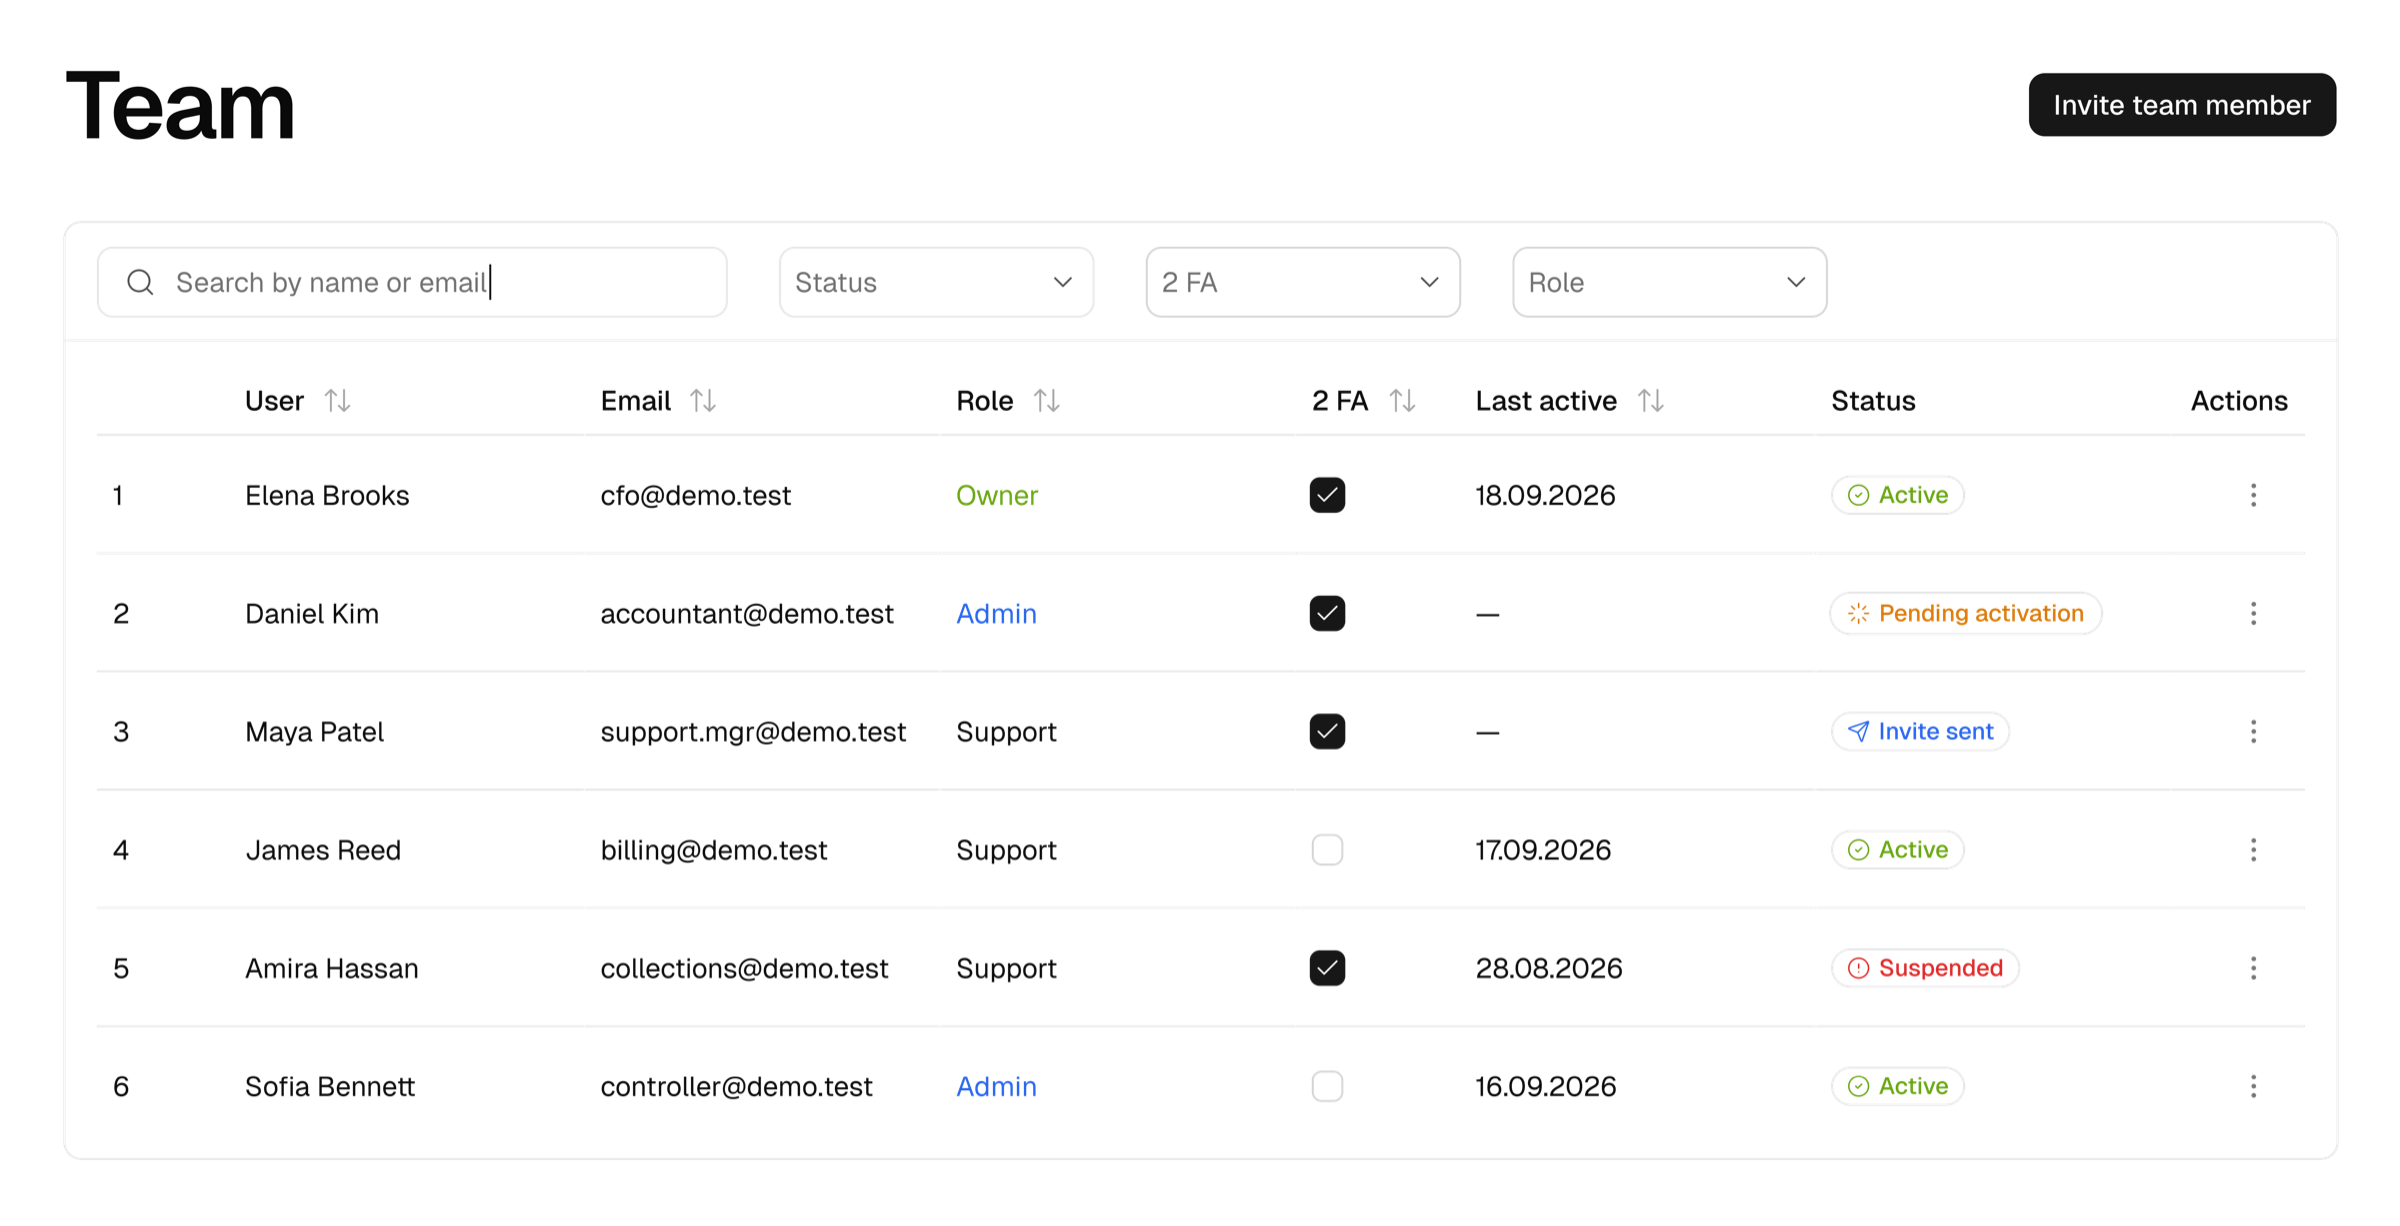Open the Role filter dropdown
2400x1226 pixels.
pyautogui.click(x=1669, y=282)
